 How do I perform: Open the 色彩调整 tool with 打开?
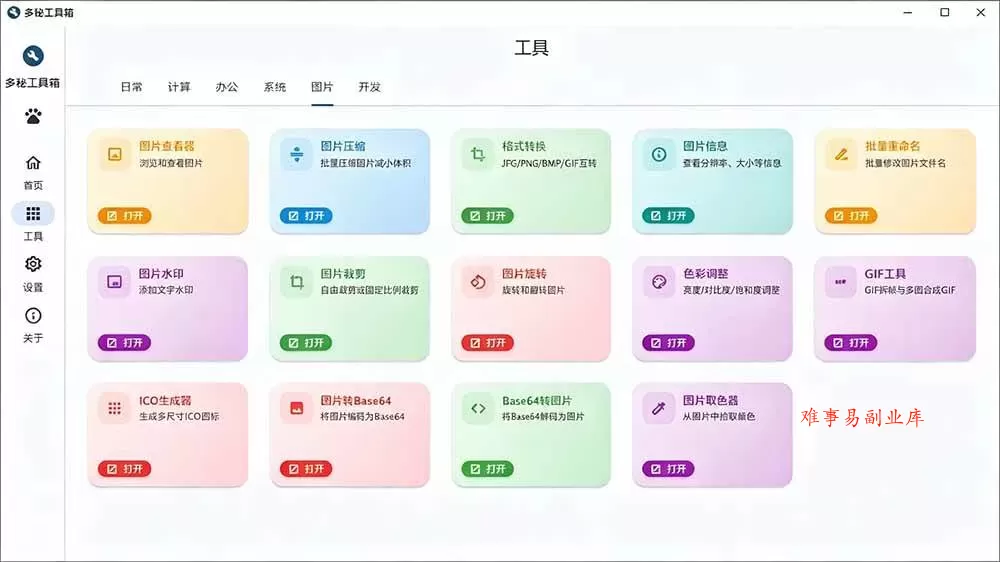(x=668, y=343)
